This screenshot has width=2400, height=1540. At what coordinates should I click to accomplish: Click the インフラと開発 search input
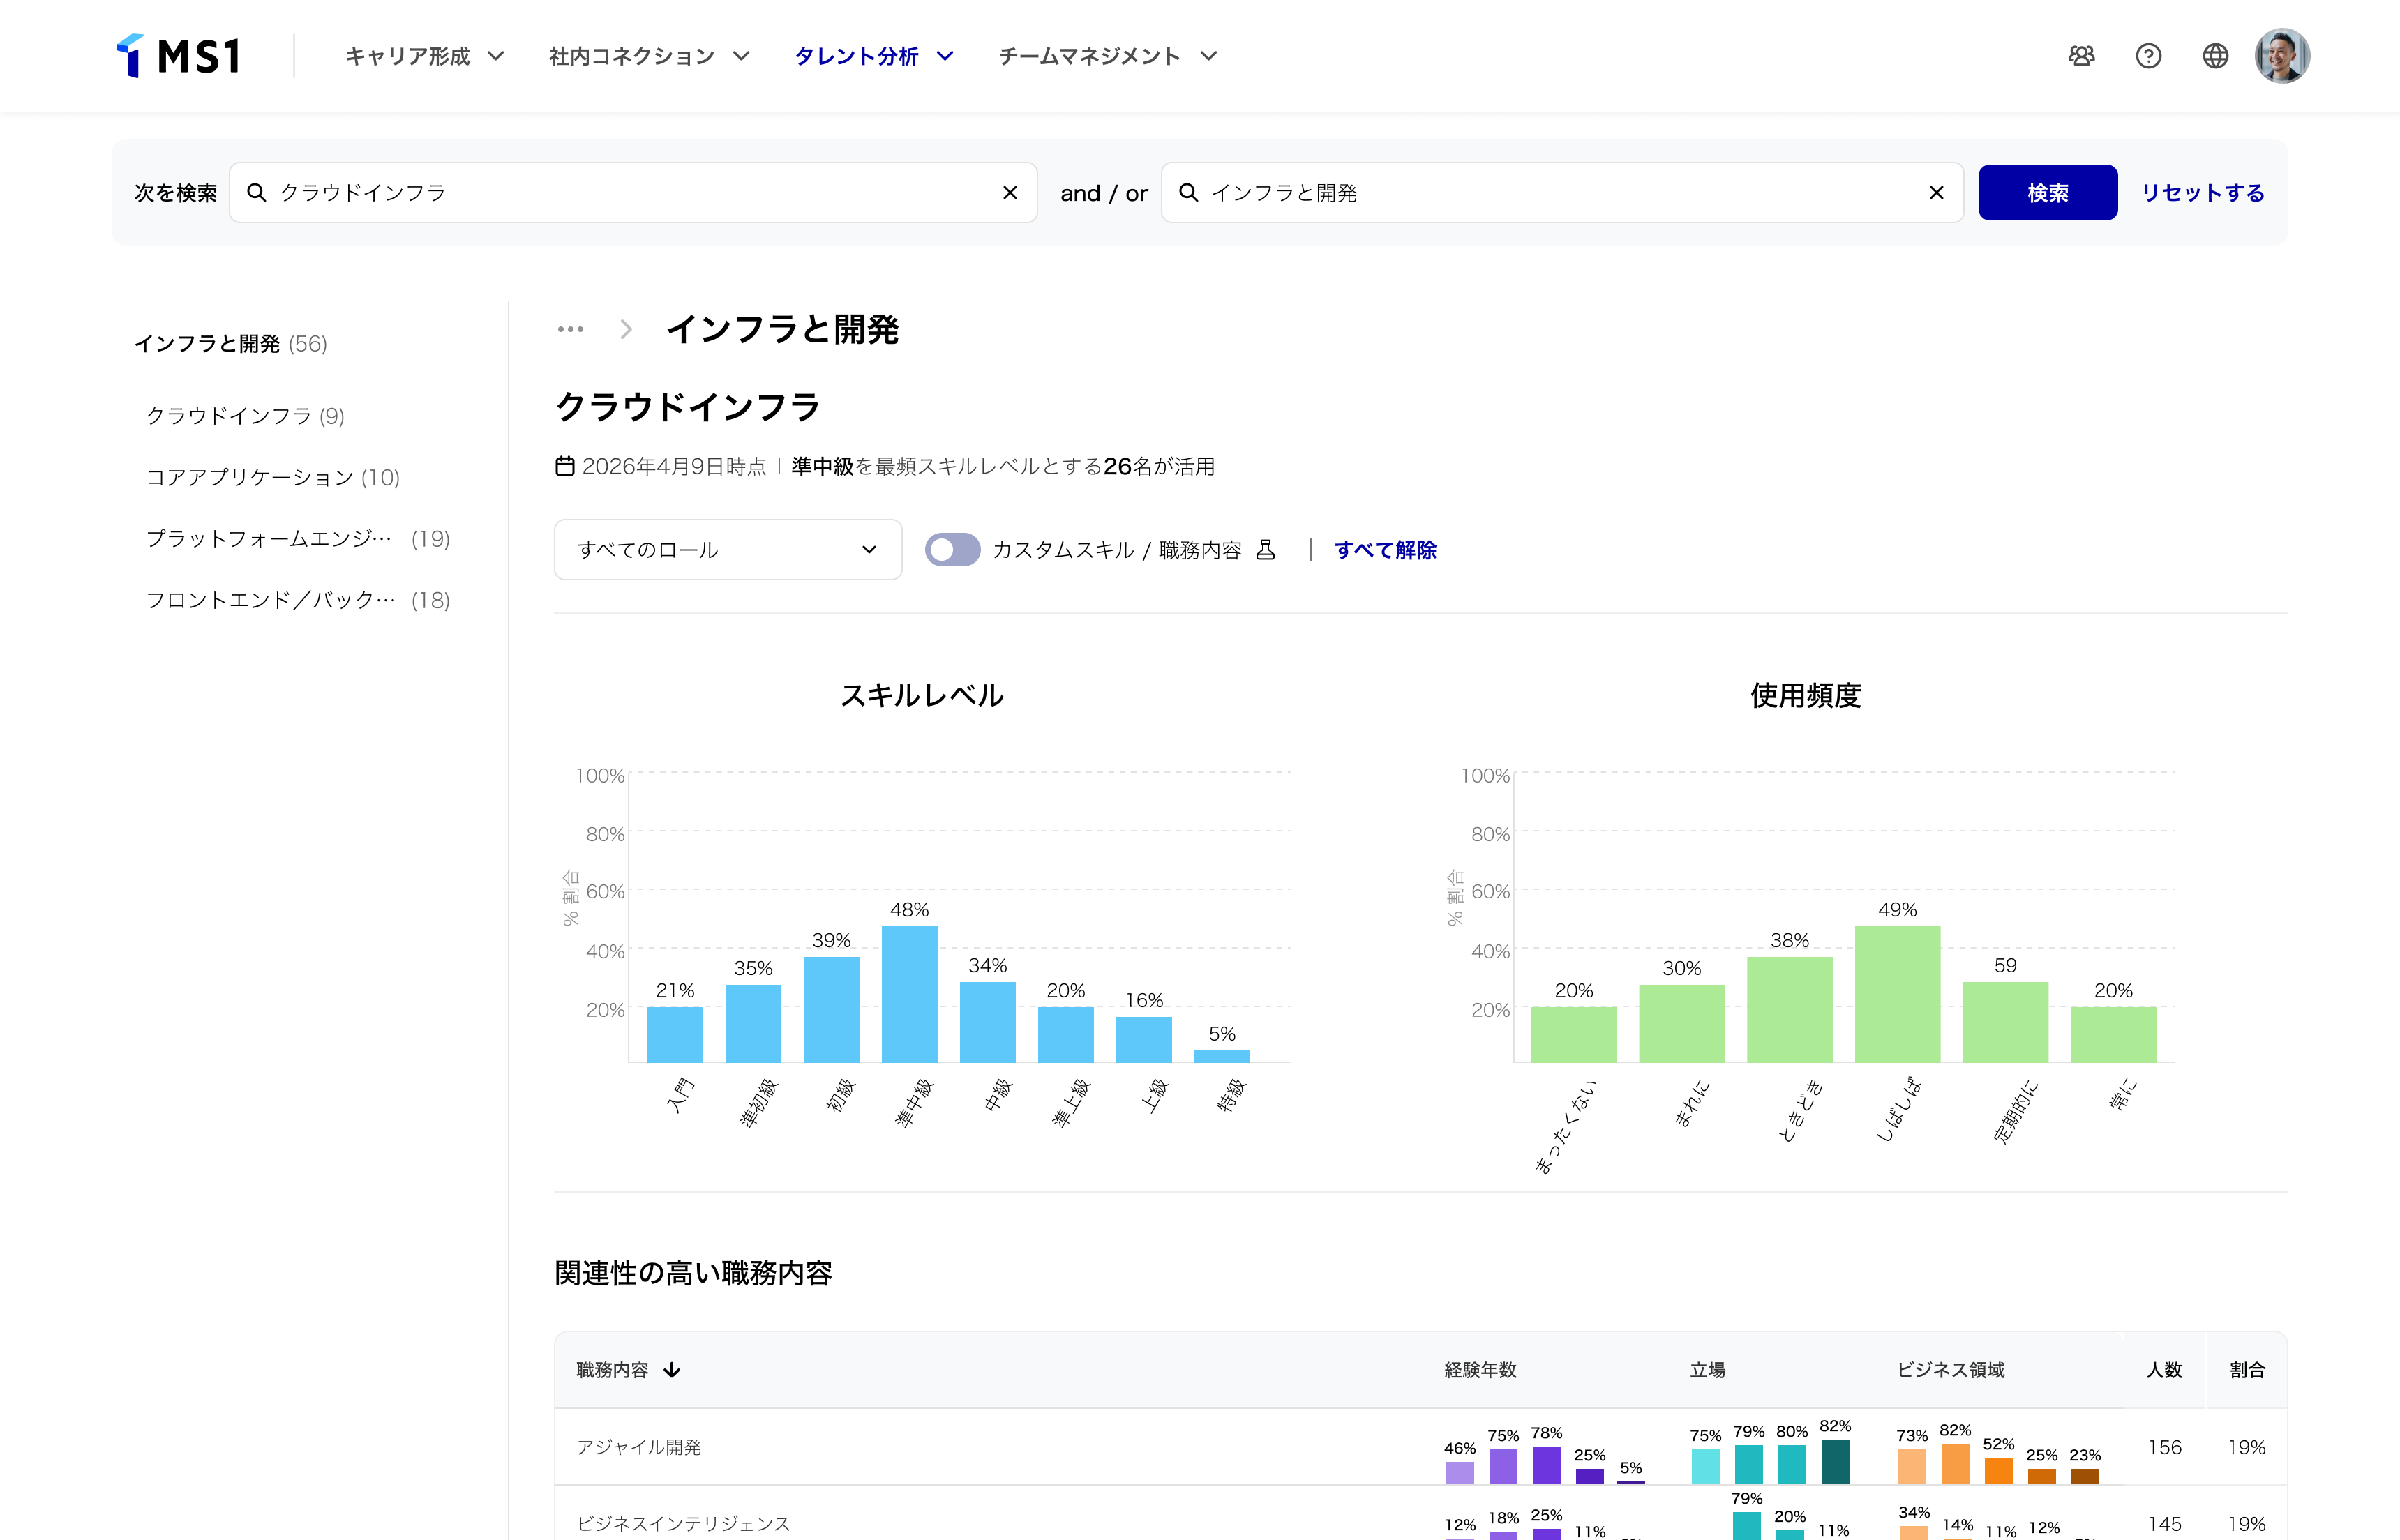[1562, 193]
